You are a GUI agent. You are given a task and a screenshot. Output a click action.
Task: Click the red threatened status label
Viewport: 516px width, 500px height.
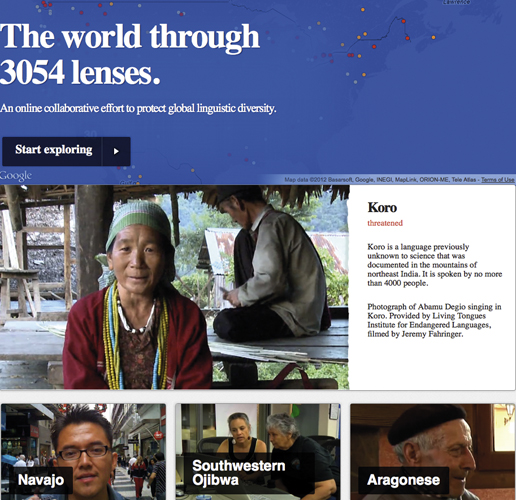tap(385, 223)
